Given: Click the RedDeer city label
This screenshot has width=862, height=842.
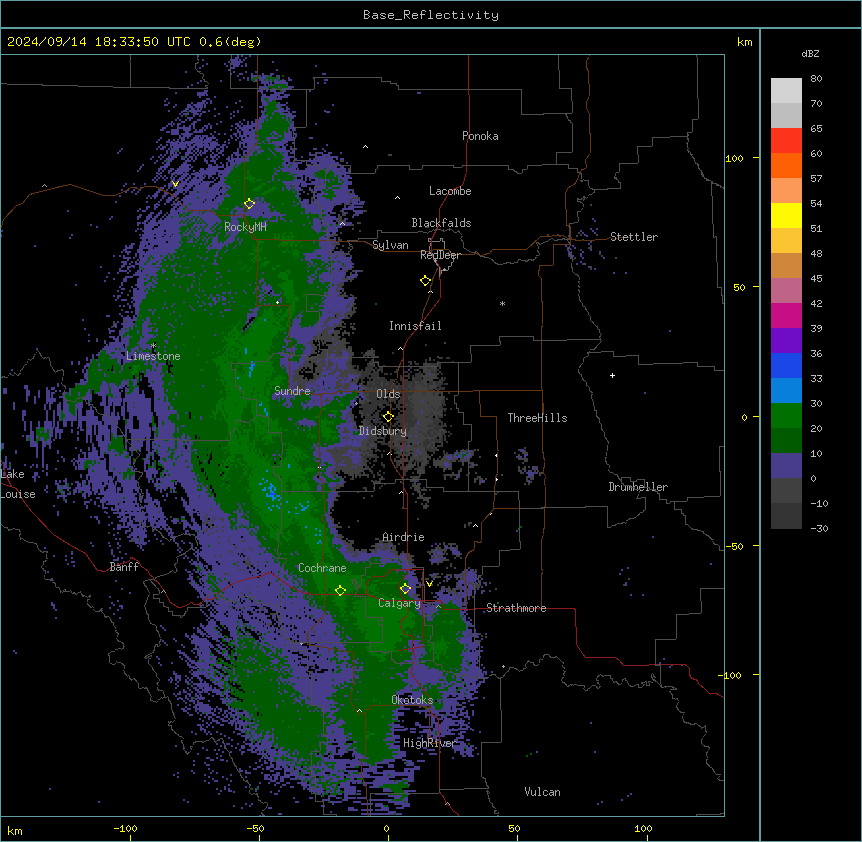Looking at the screenshot, I should (x=440, y=255).
